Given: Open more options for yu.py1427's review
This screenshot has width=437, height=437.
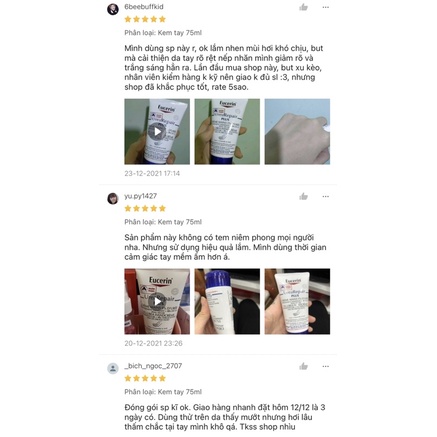Looking at the screenshot, I should [x=326, y=196].
